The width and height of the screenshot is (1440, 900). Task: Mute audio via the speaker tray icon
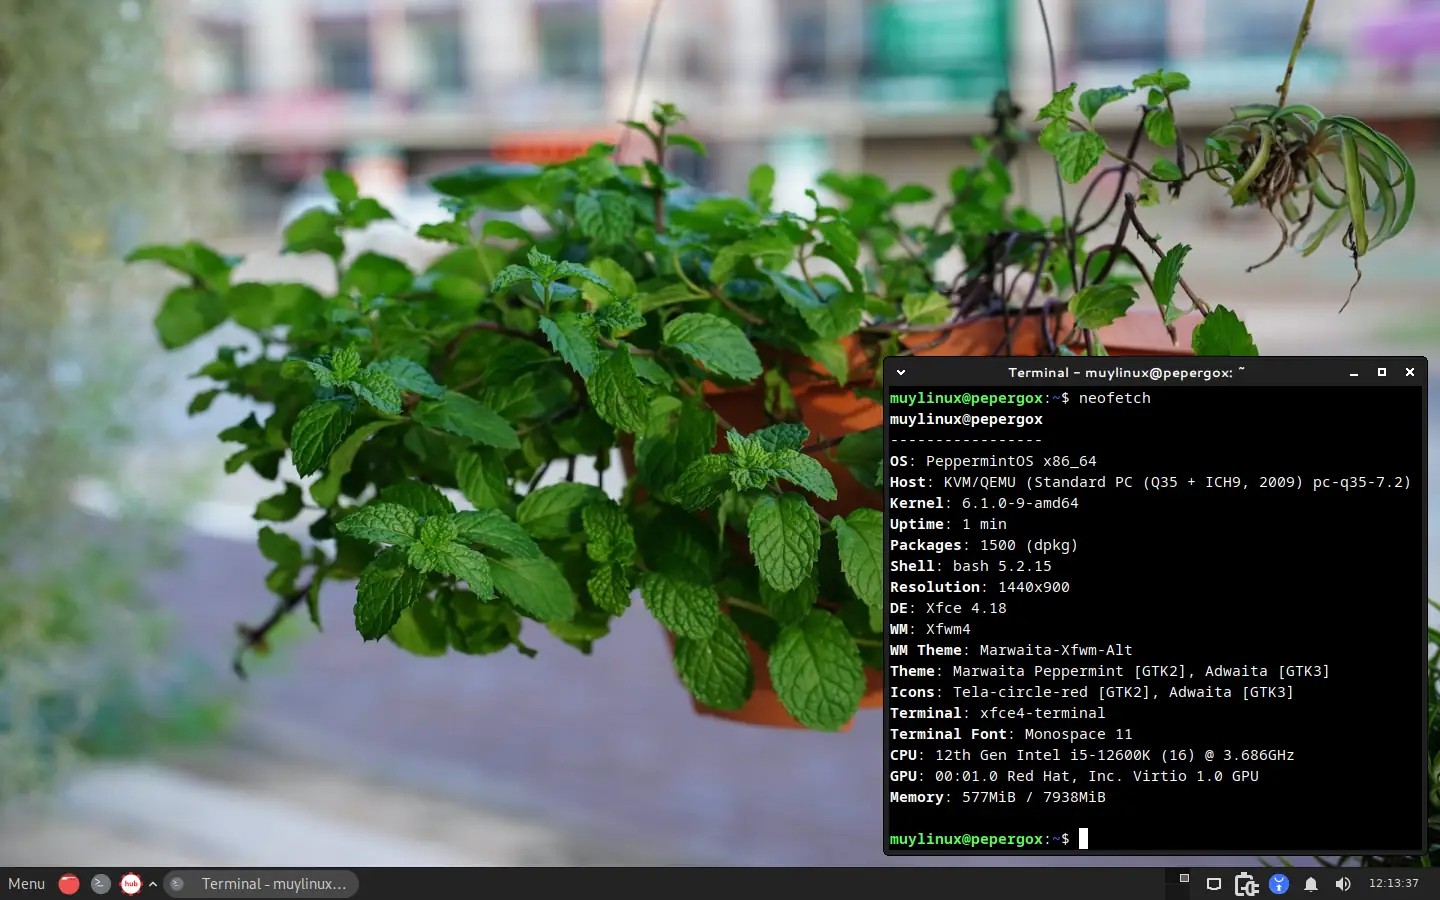coord(1343,884)
